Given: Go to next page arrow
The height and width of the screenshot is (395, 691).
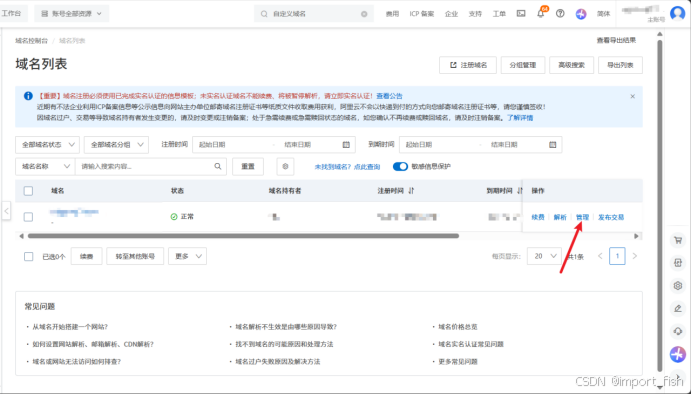Looking at the screenshot, I should [x=635, y=256].
